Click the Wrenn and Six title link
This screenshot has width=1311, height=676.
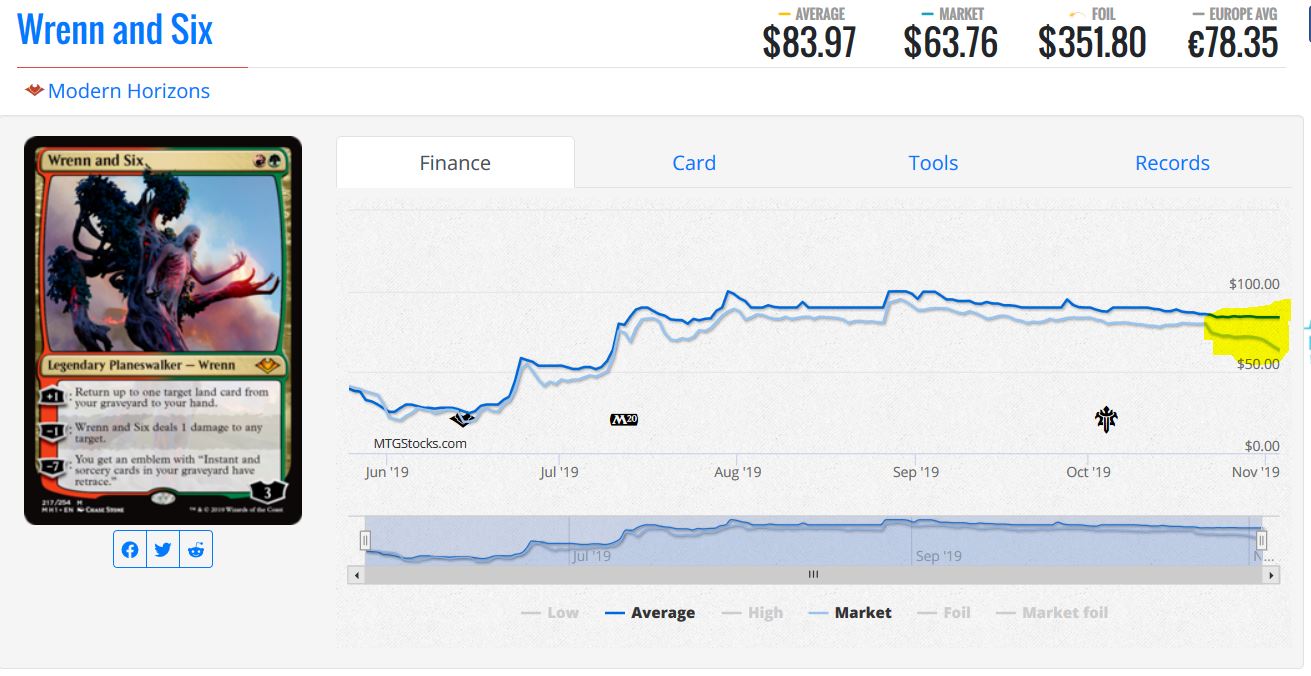[115, 30]
